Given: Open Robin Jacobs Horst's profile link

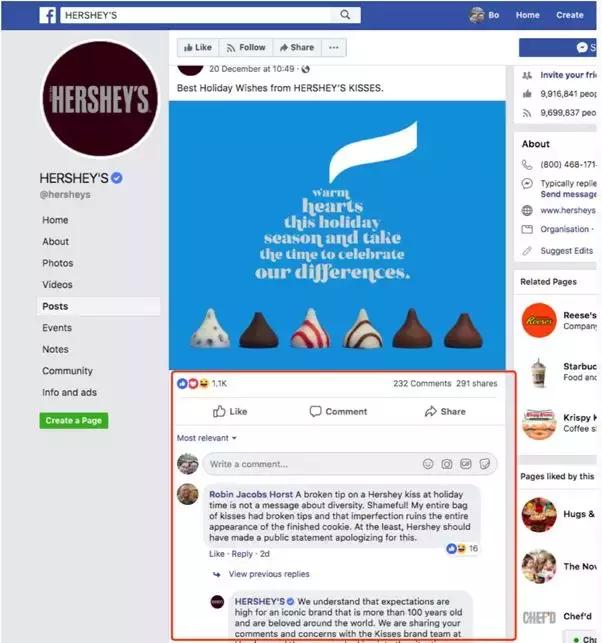Looking at the screenshot, I should tap(251, 494).
